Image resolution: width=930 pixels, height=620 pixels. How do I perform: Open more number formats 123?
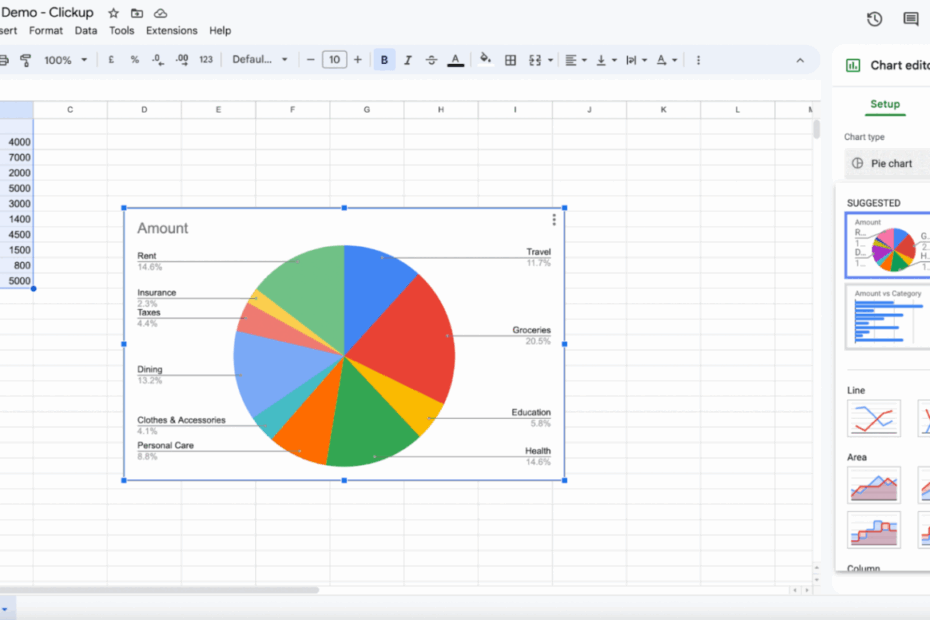(206, 60)
